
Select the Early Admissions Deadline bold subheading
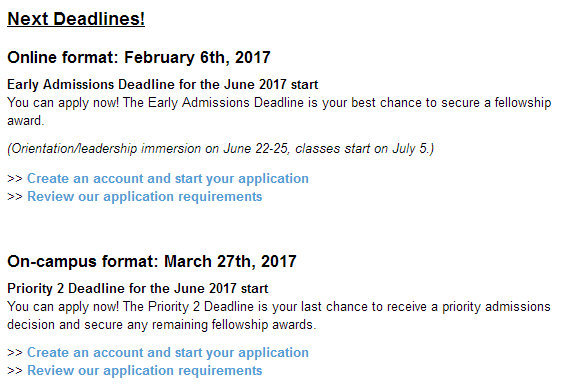pos(163,85)
